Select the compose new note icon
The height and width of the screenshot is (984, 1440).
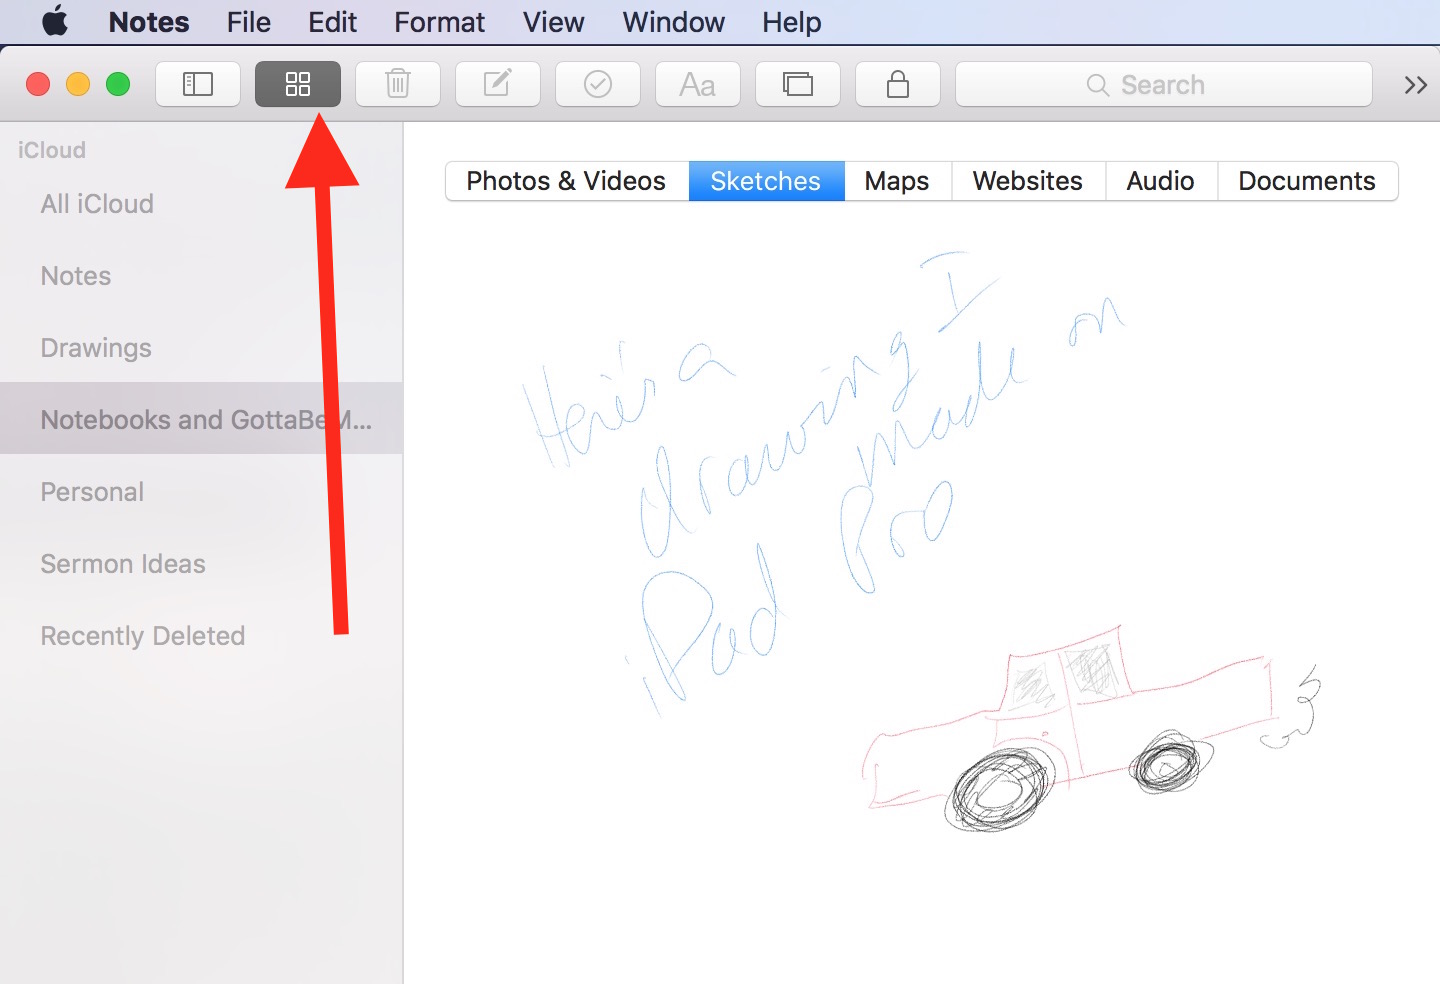pos(497,84)
